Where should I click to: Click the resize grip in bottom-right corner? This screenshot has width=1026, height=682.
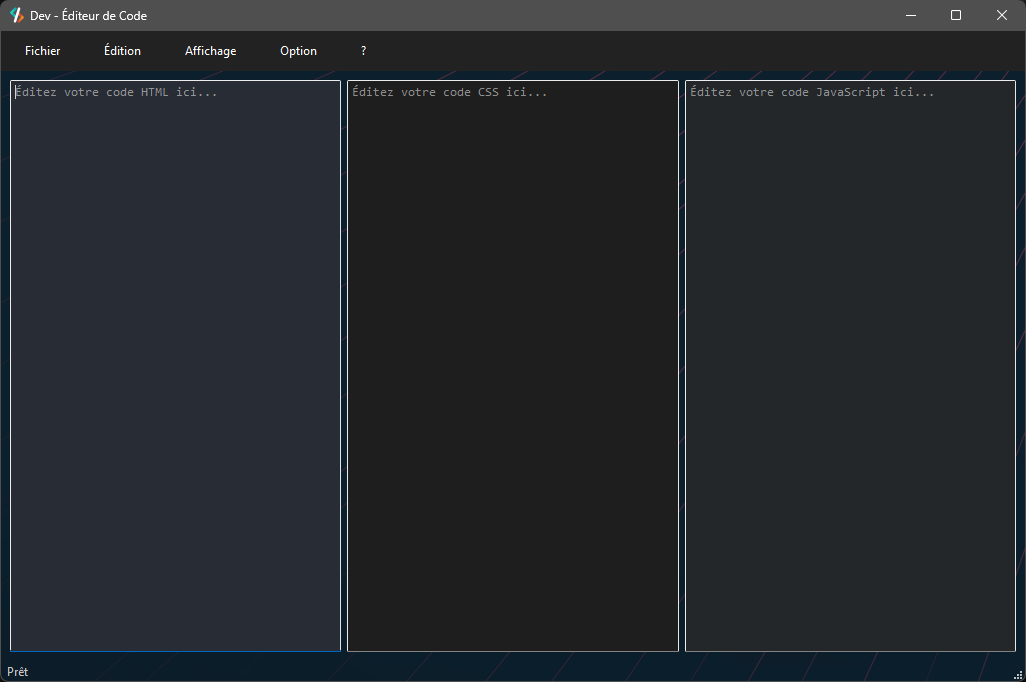coord(1018,674)
